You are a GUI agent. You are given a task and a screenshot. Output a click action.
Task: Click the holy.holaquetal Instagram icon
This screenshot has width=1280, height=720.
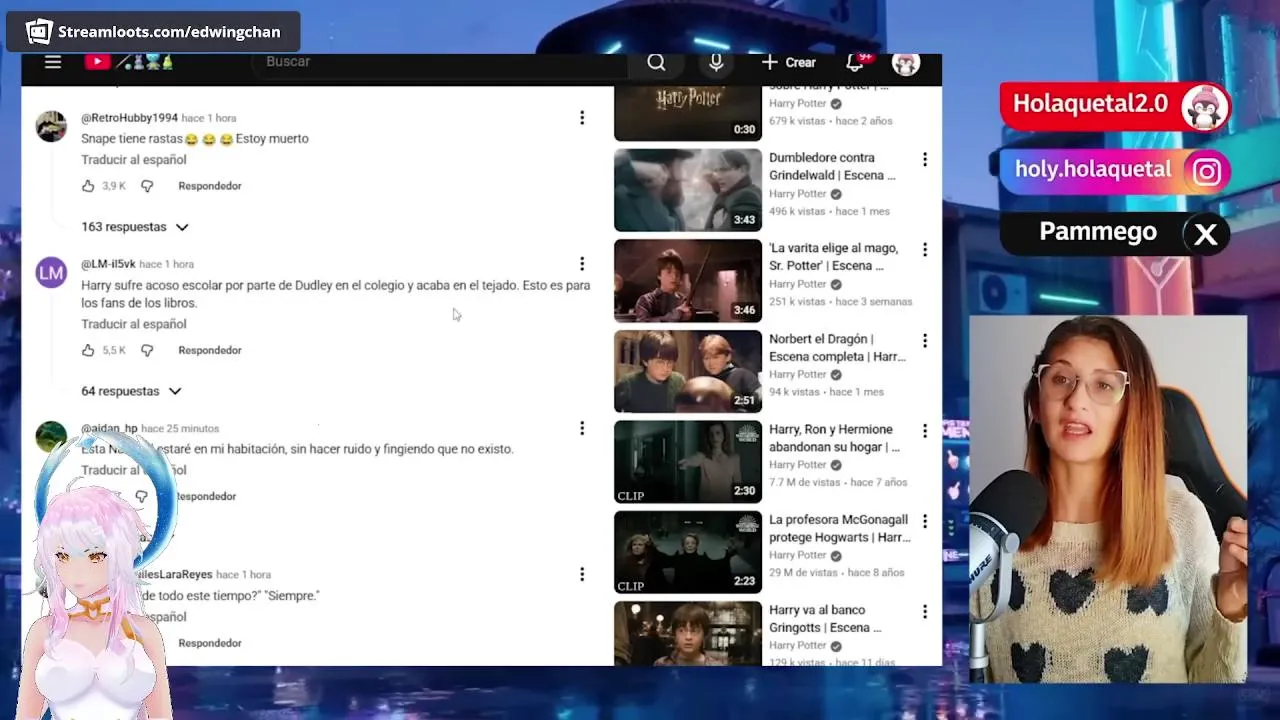[1207, 172]
